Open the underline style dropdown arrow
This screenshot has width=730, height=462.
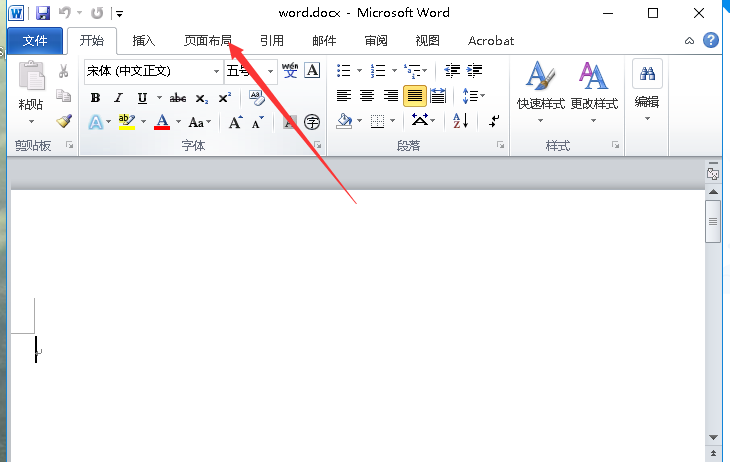click(159, 98)
